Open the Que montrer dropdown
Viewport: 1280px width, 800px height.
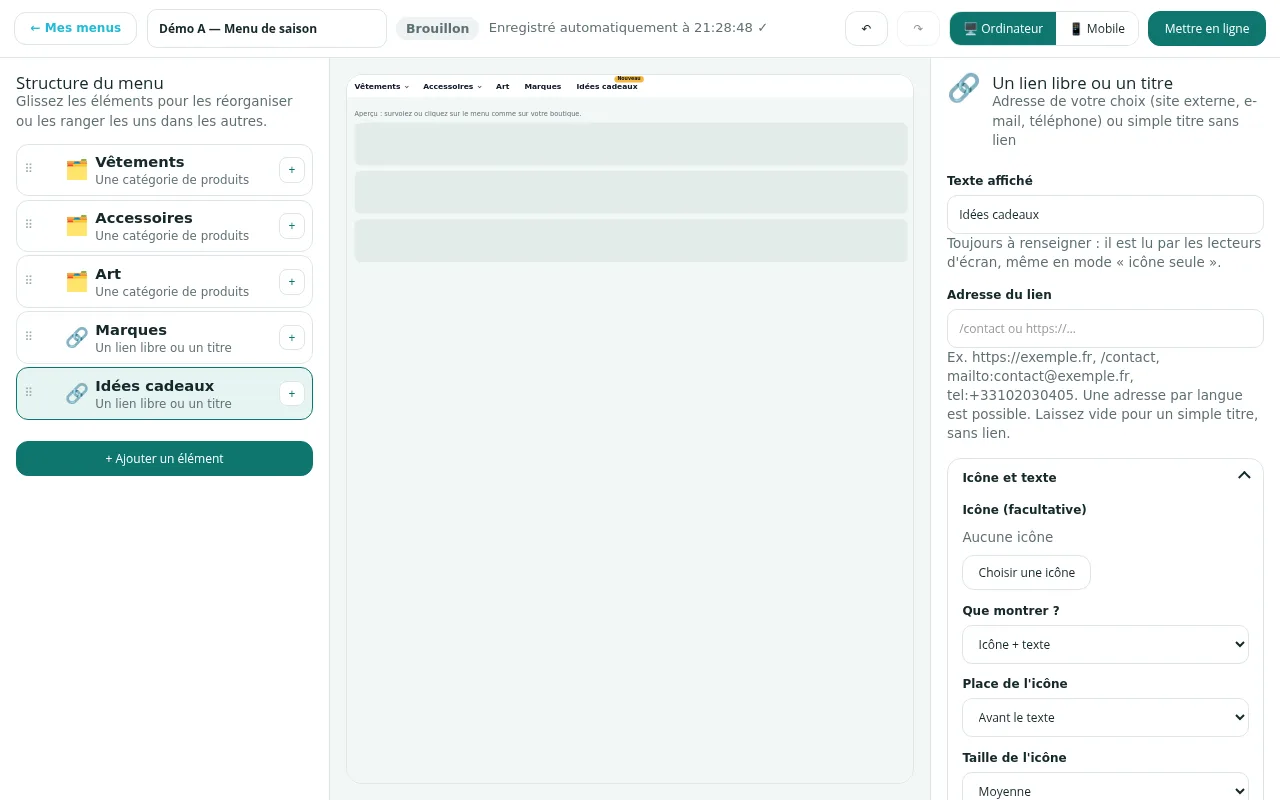click(x=1105, y=645)
